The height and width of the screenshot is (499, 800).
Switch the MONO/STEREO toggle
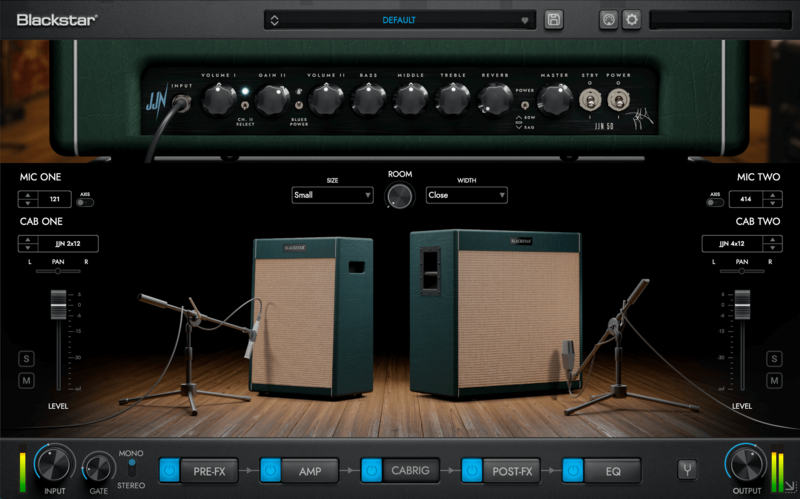(132, 468)
